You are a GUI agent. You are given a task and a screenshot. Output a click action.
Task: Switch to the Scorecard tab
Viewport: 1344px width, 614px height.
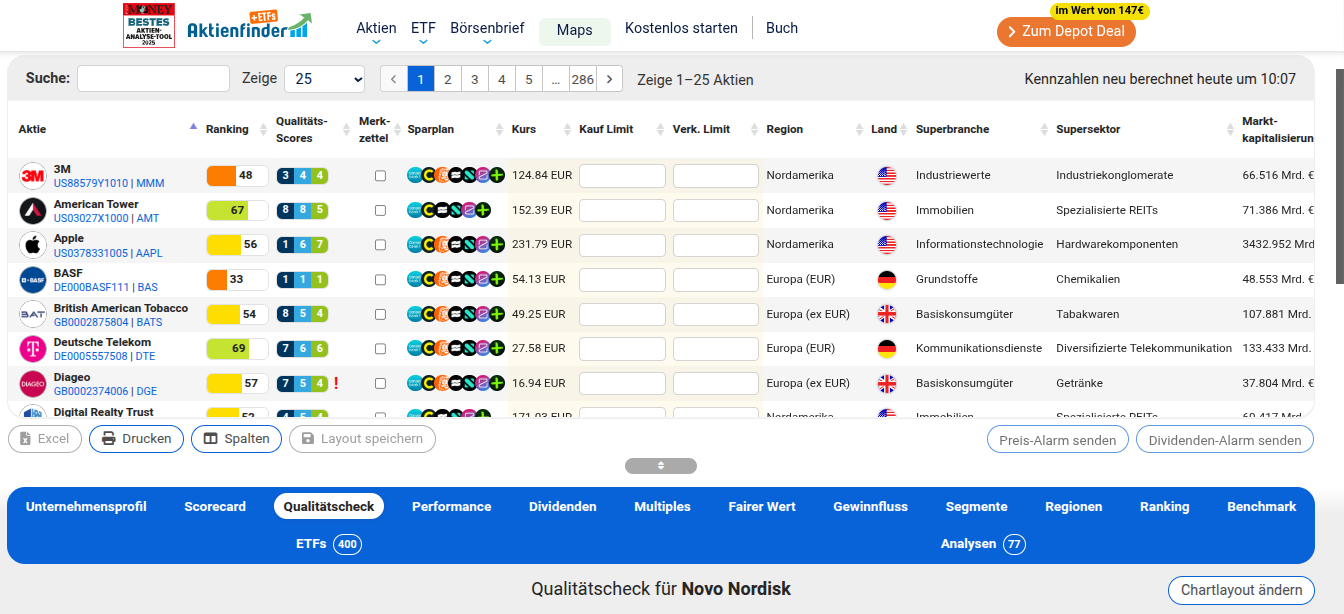215,506
